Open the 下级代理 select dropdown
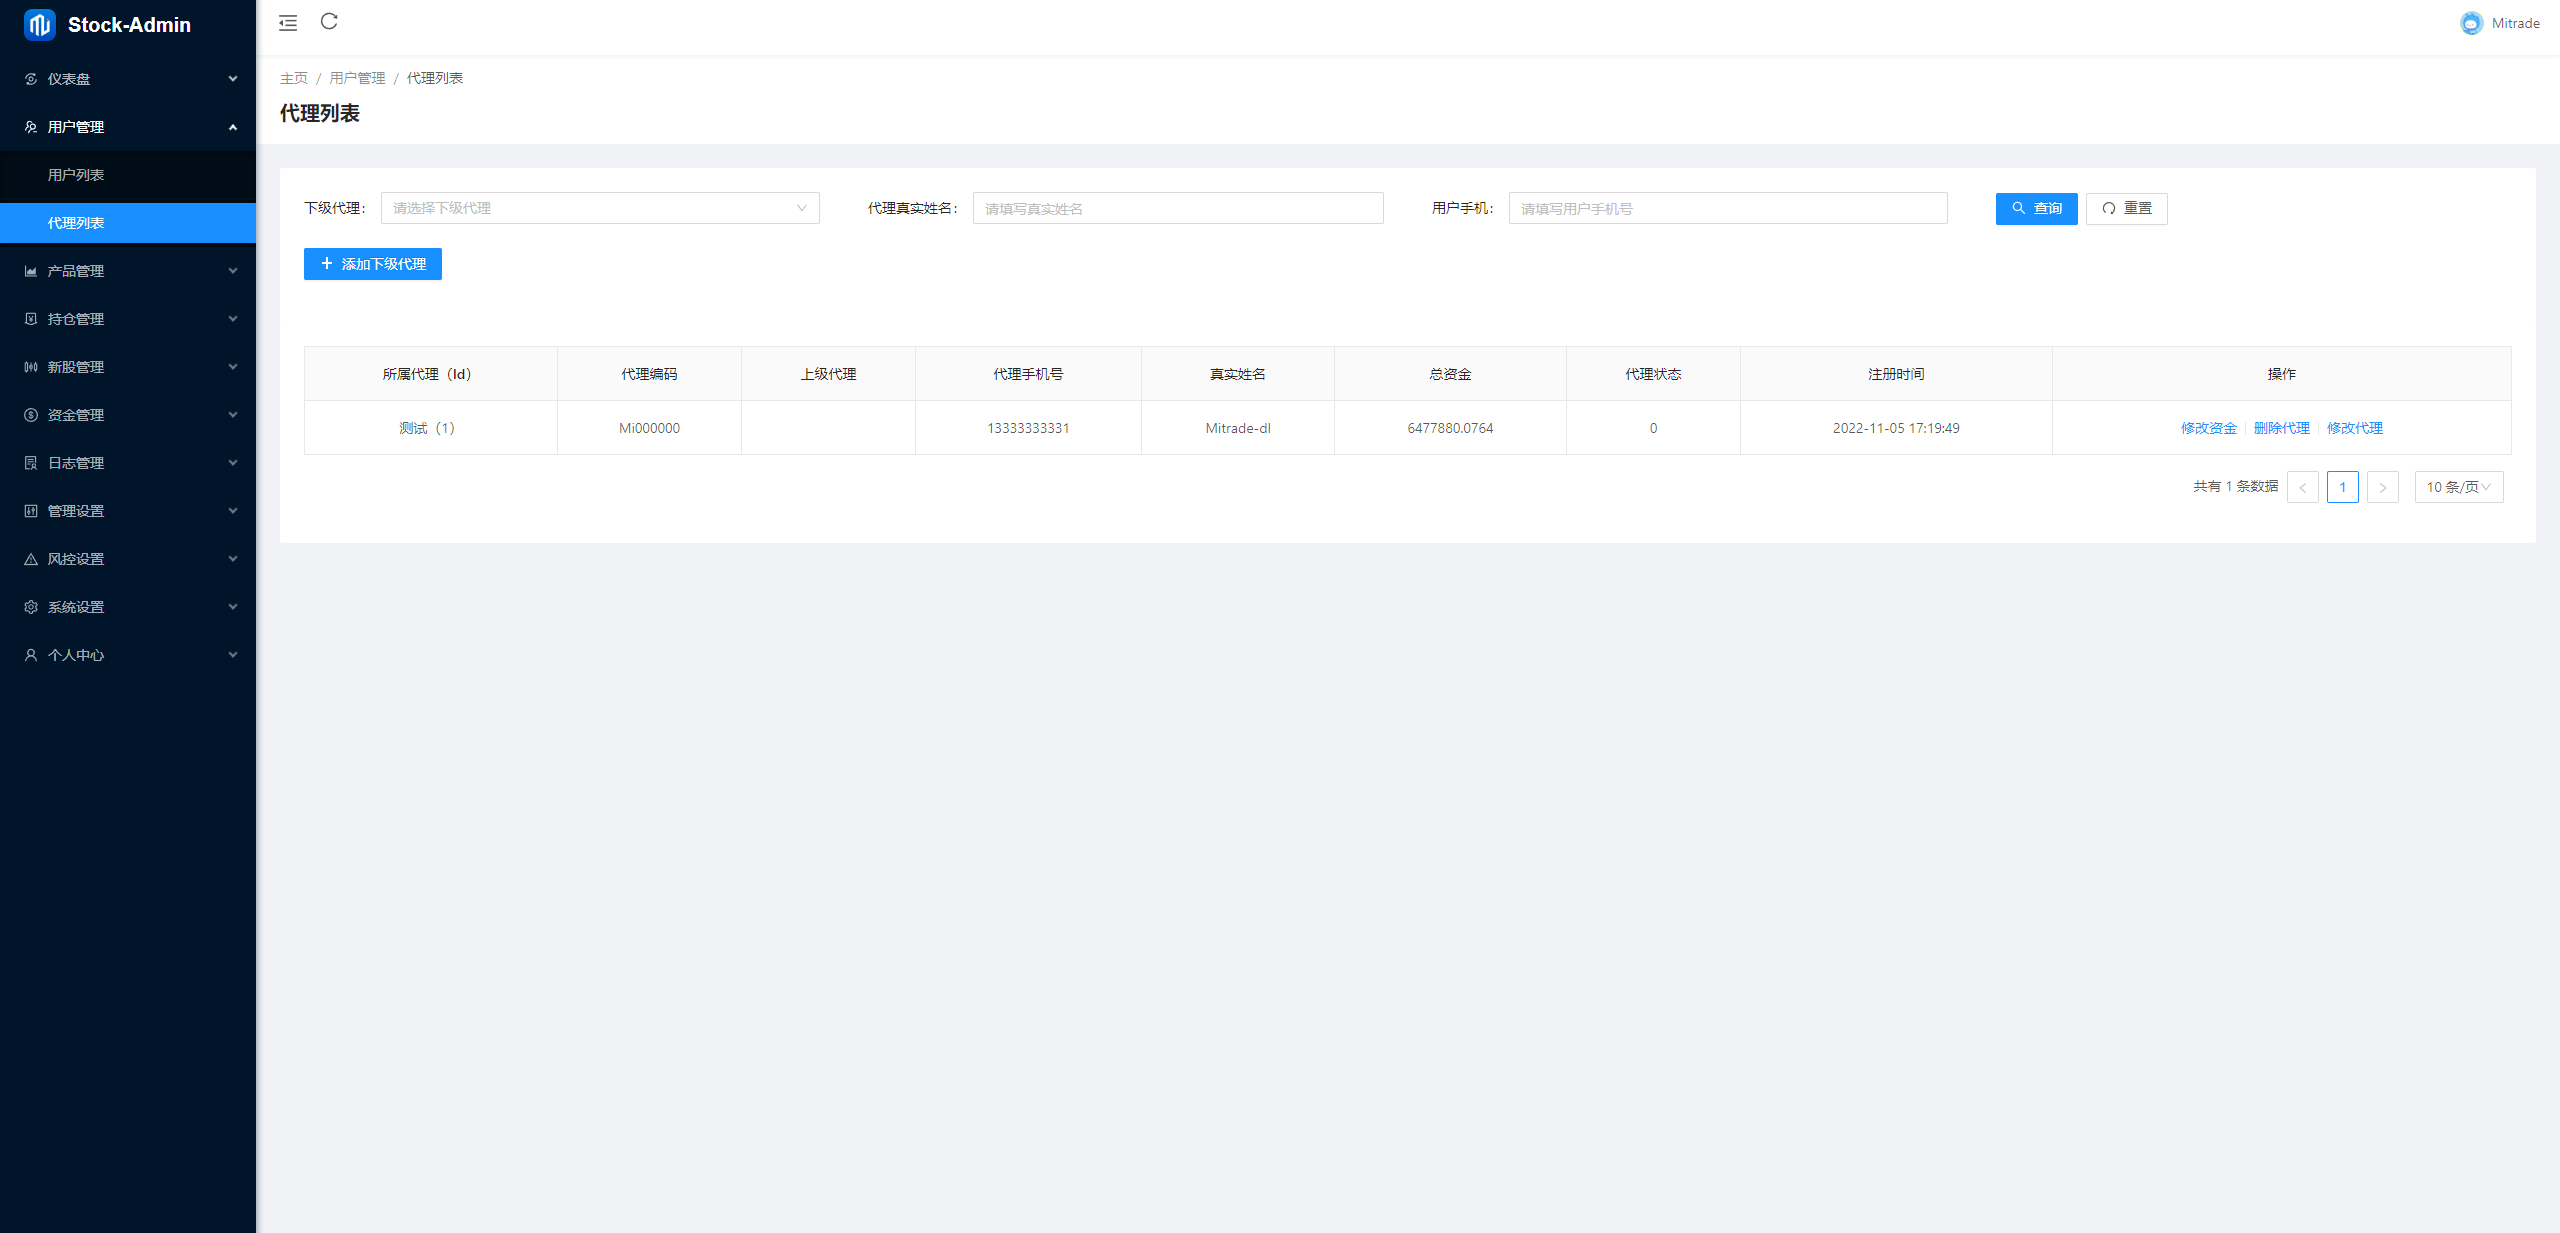This screenshot has height=1233, width=2560. point(599,208)
